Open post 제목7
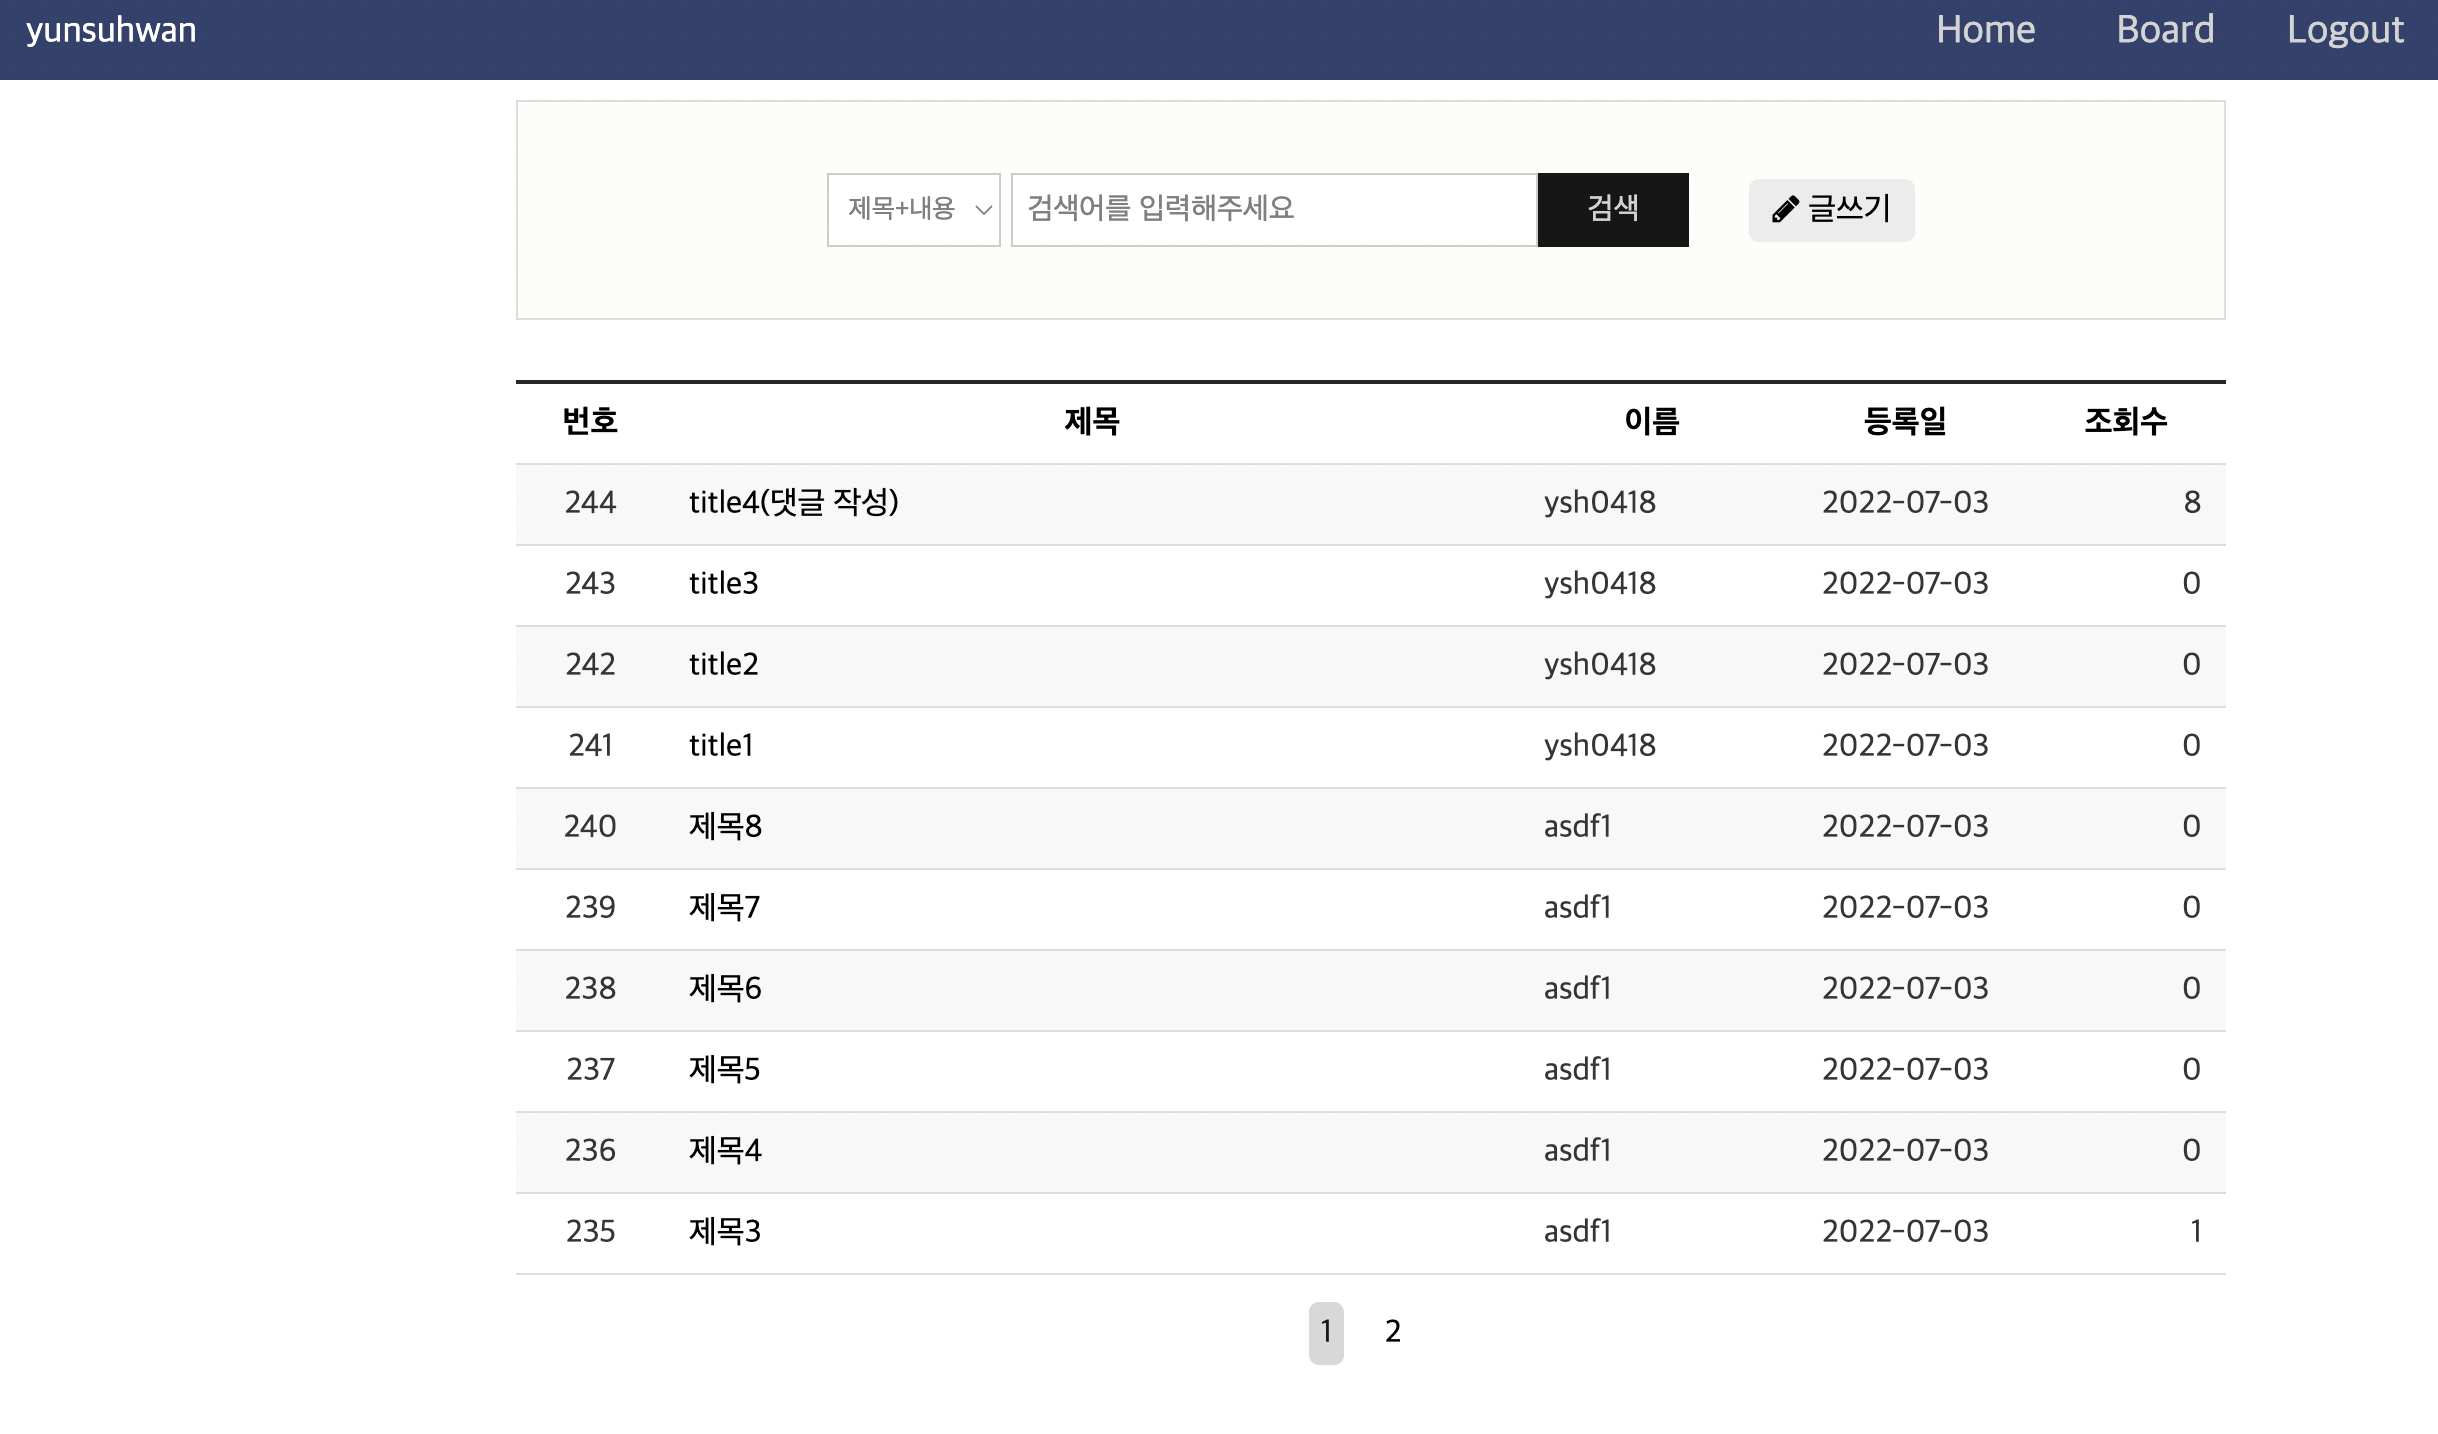The image size is (2438, 1434). click(725, 908)
